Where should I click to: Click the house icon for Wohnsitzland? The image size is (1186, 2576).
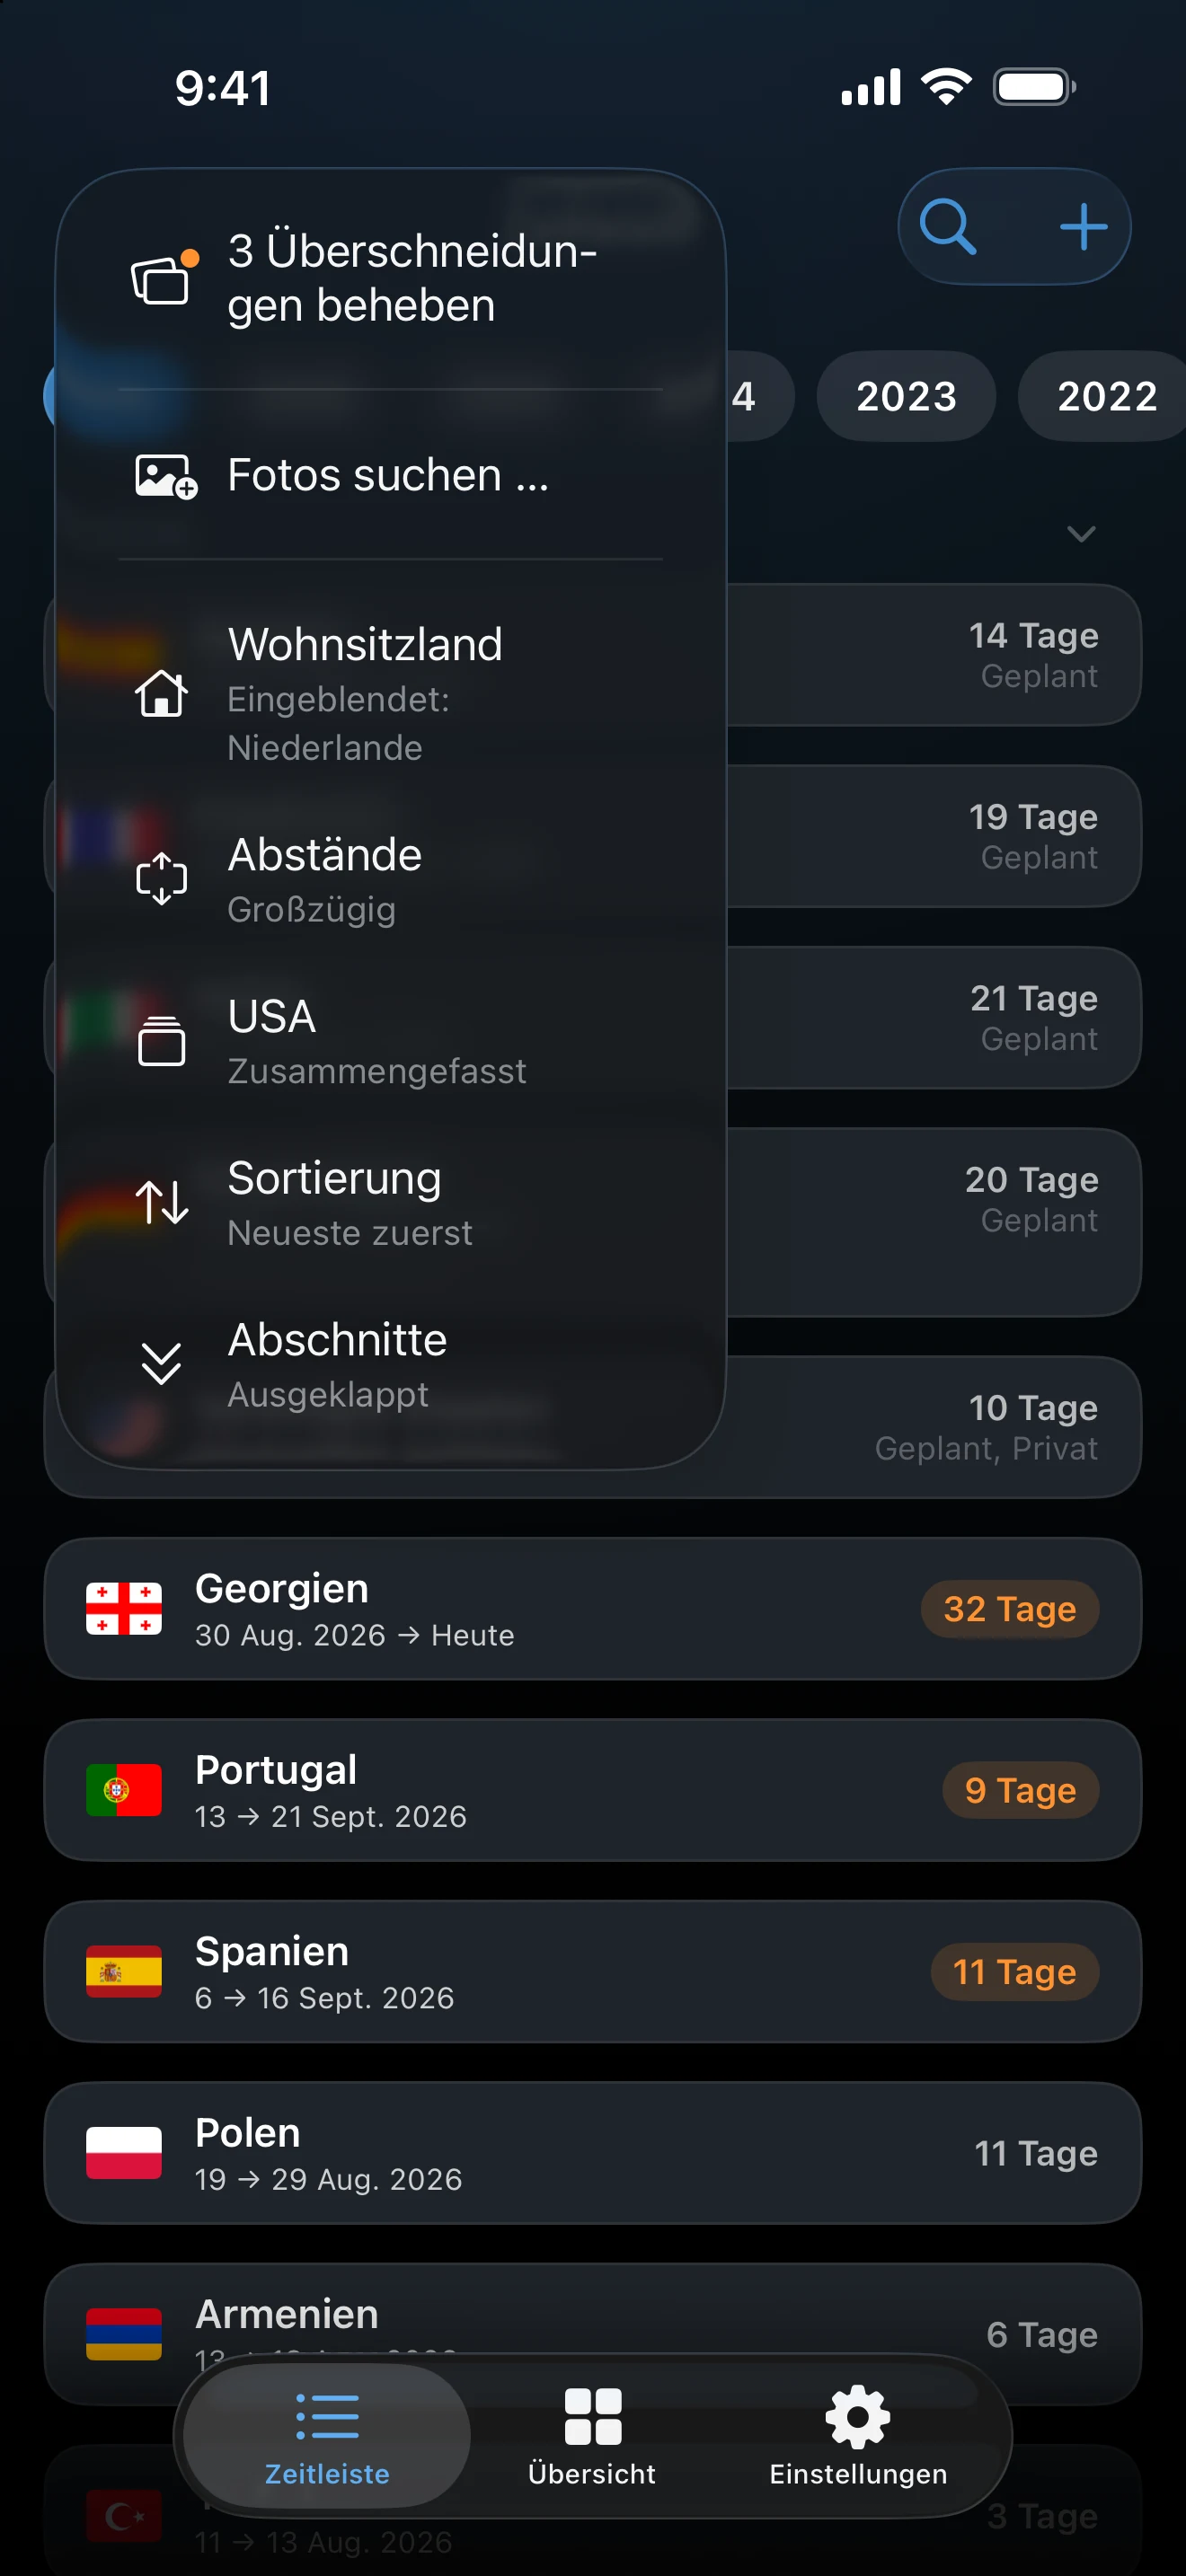coord(161,692)
